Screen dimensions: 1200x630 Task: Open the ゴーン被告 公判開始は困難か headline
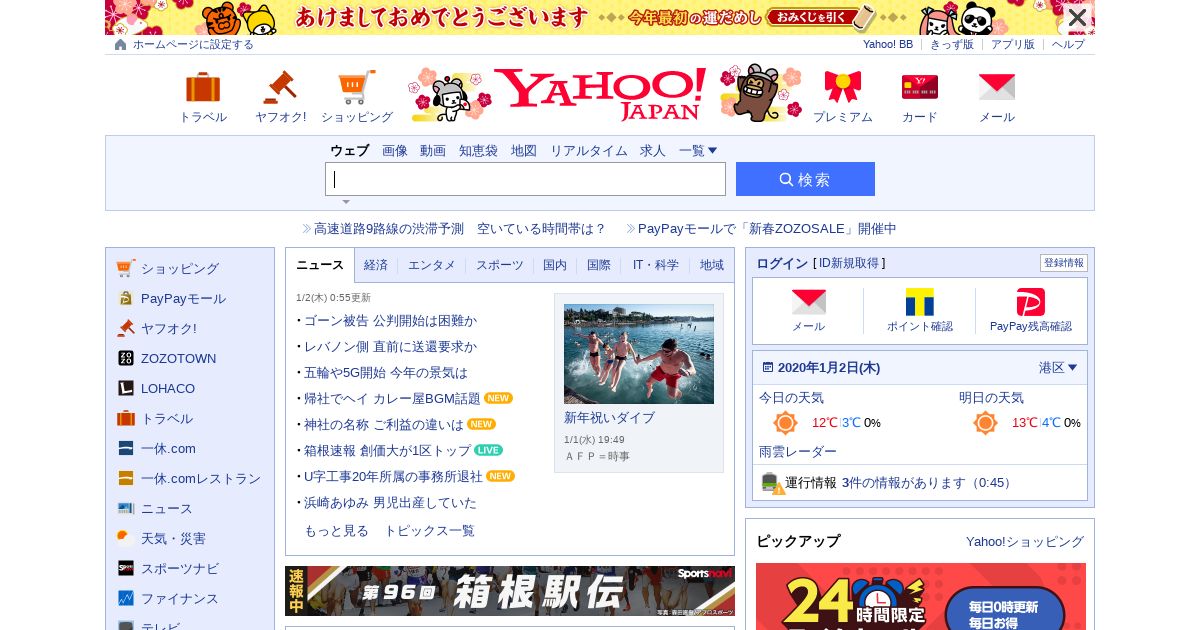pos(390,320)
